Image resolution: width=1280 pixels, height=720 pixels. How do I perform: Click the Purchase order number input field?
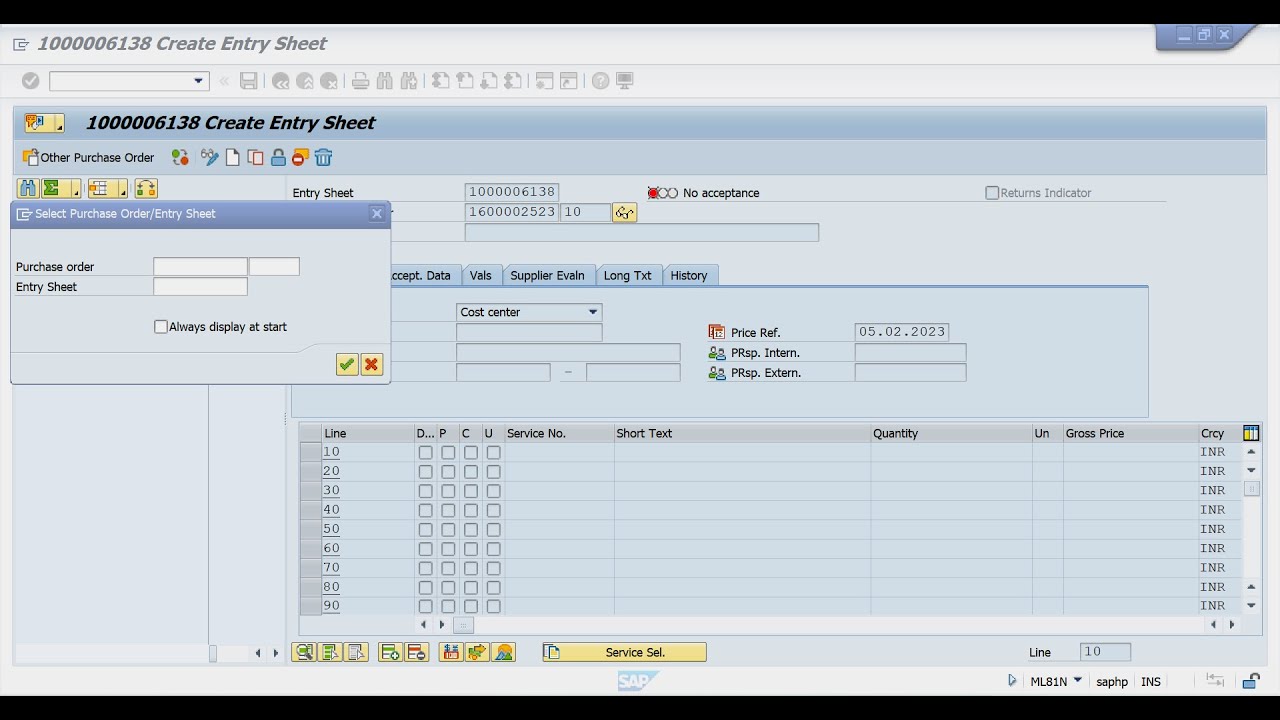200,267
